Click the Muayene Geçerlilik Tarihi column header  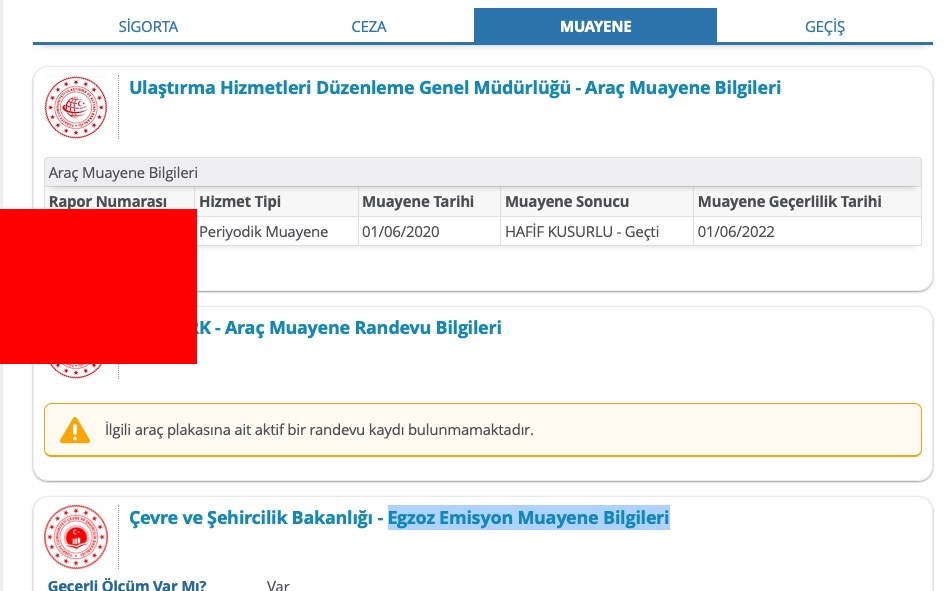click(789, 202)
